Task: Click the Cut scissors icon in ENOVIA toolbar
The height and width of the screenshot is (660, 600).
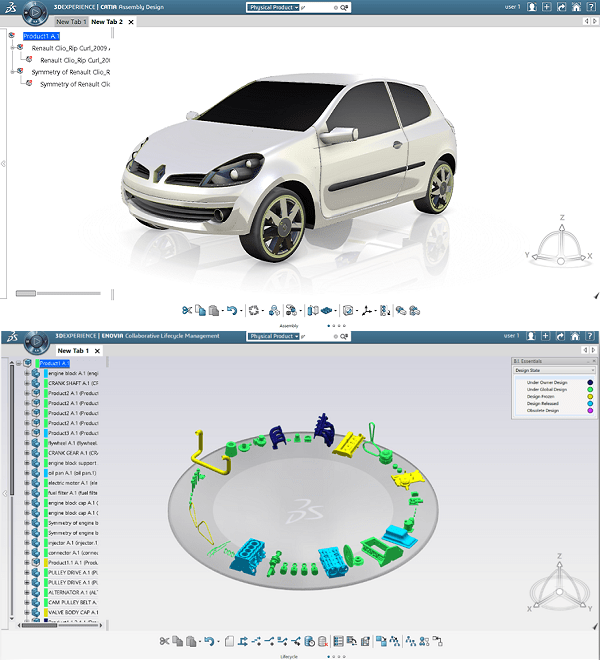Action: pos(164,641)
